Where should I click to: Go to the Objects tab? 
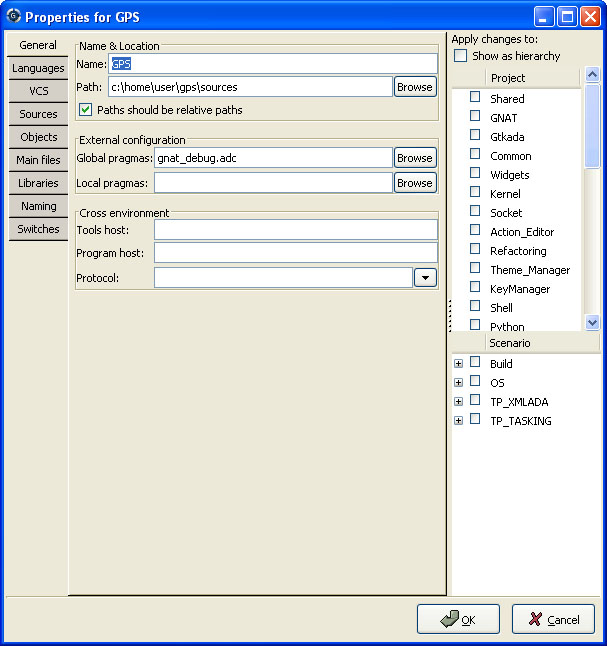coord(38,137)
